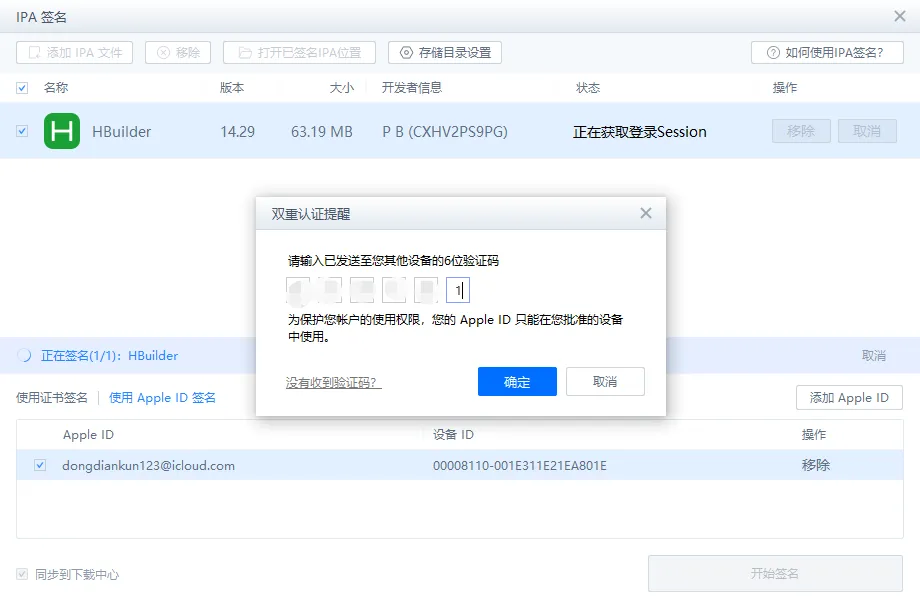Toggle the select-all checkbox beside 名称
Viewport: 920px width, 613px height.
pos(22,88)
